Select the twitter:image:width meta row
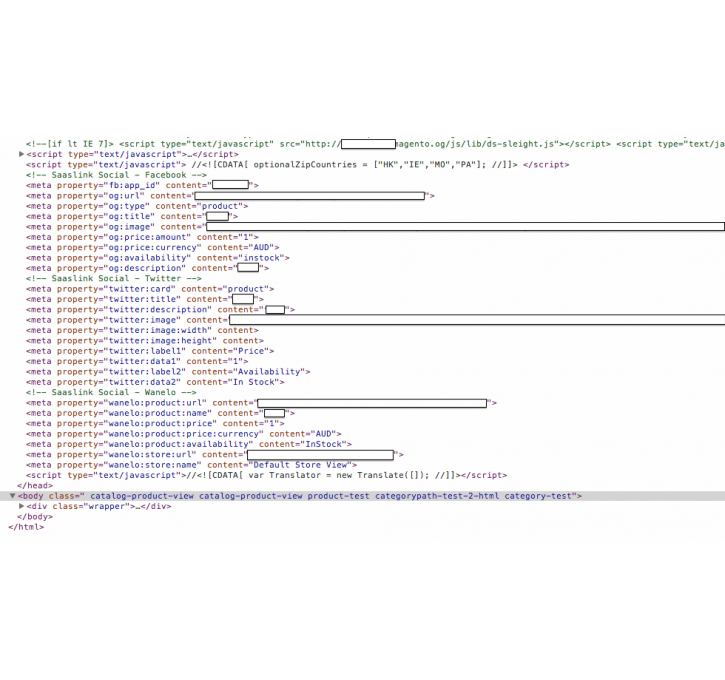The height and width of the screenshot is (680, 725). coord(142,330)
